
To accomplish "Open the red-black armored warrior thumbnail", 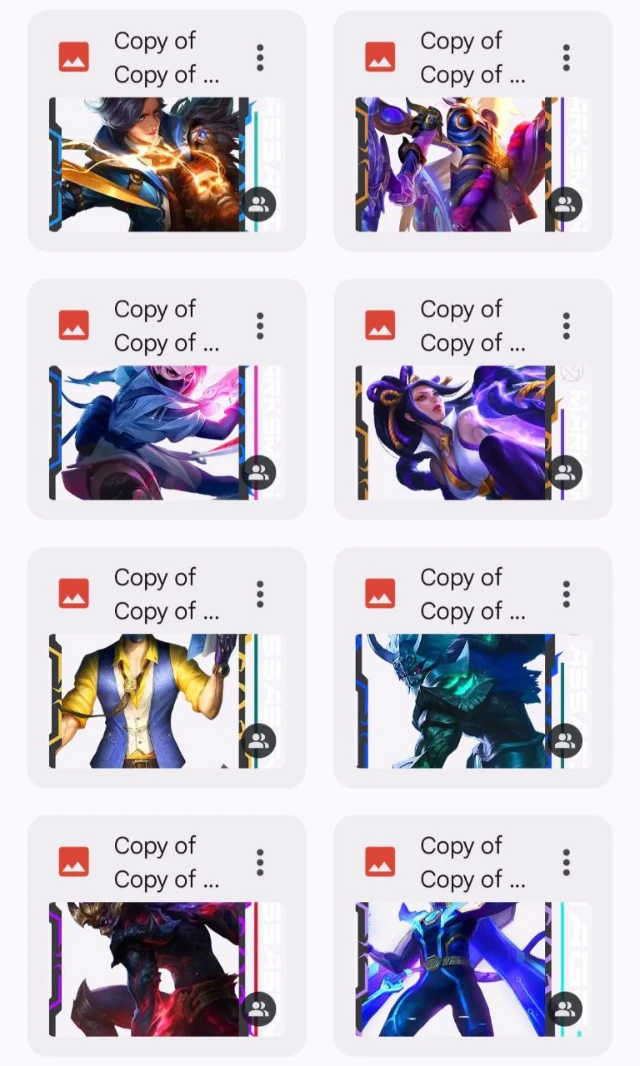I will tap(167, 969).
